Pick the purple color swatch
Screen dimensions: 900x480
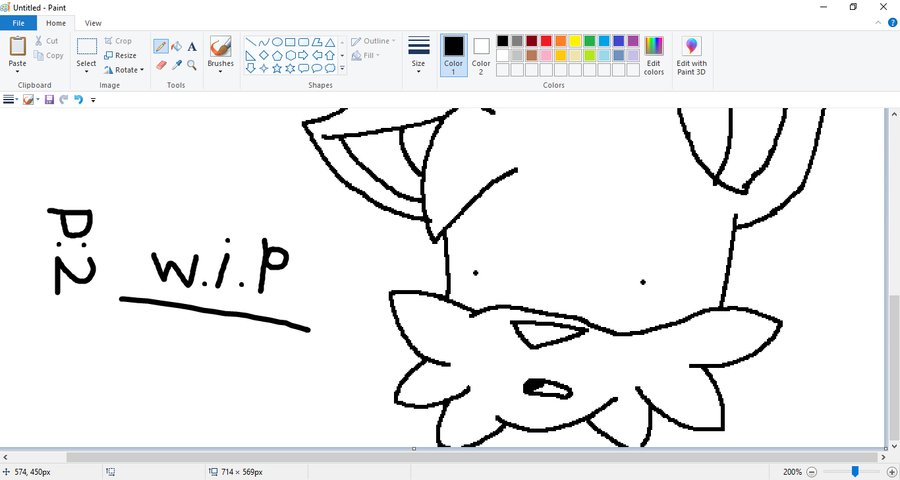click(633, 41)
